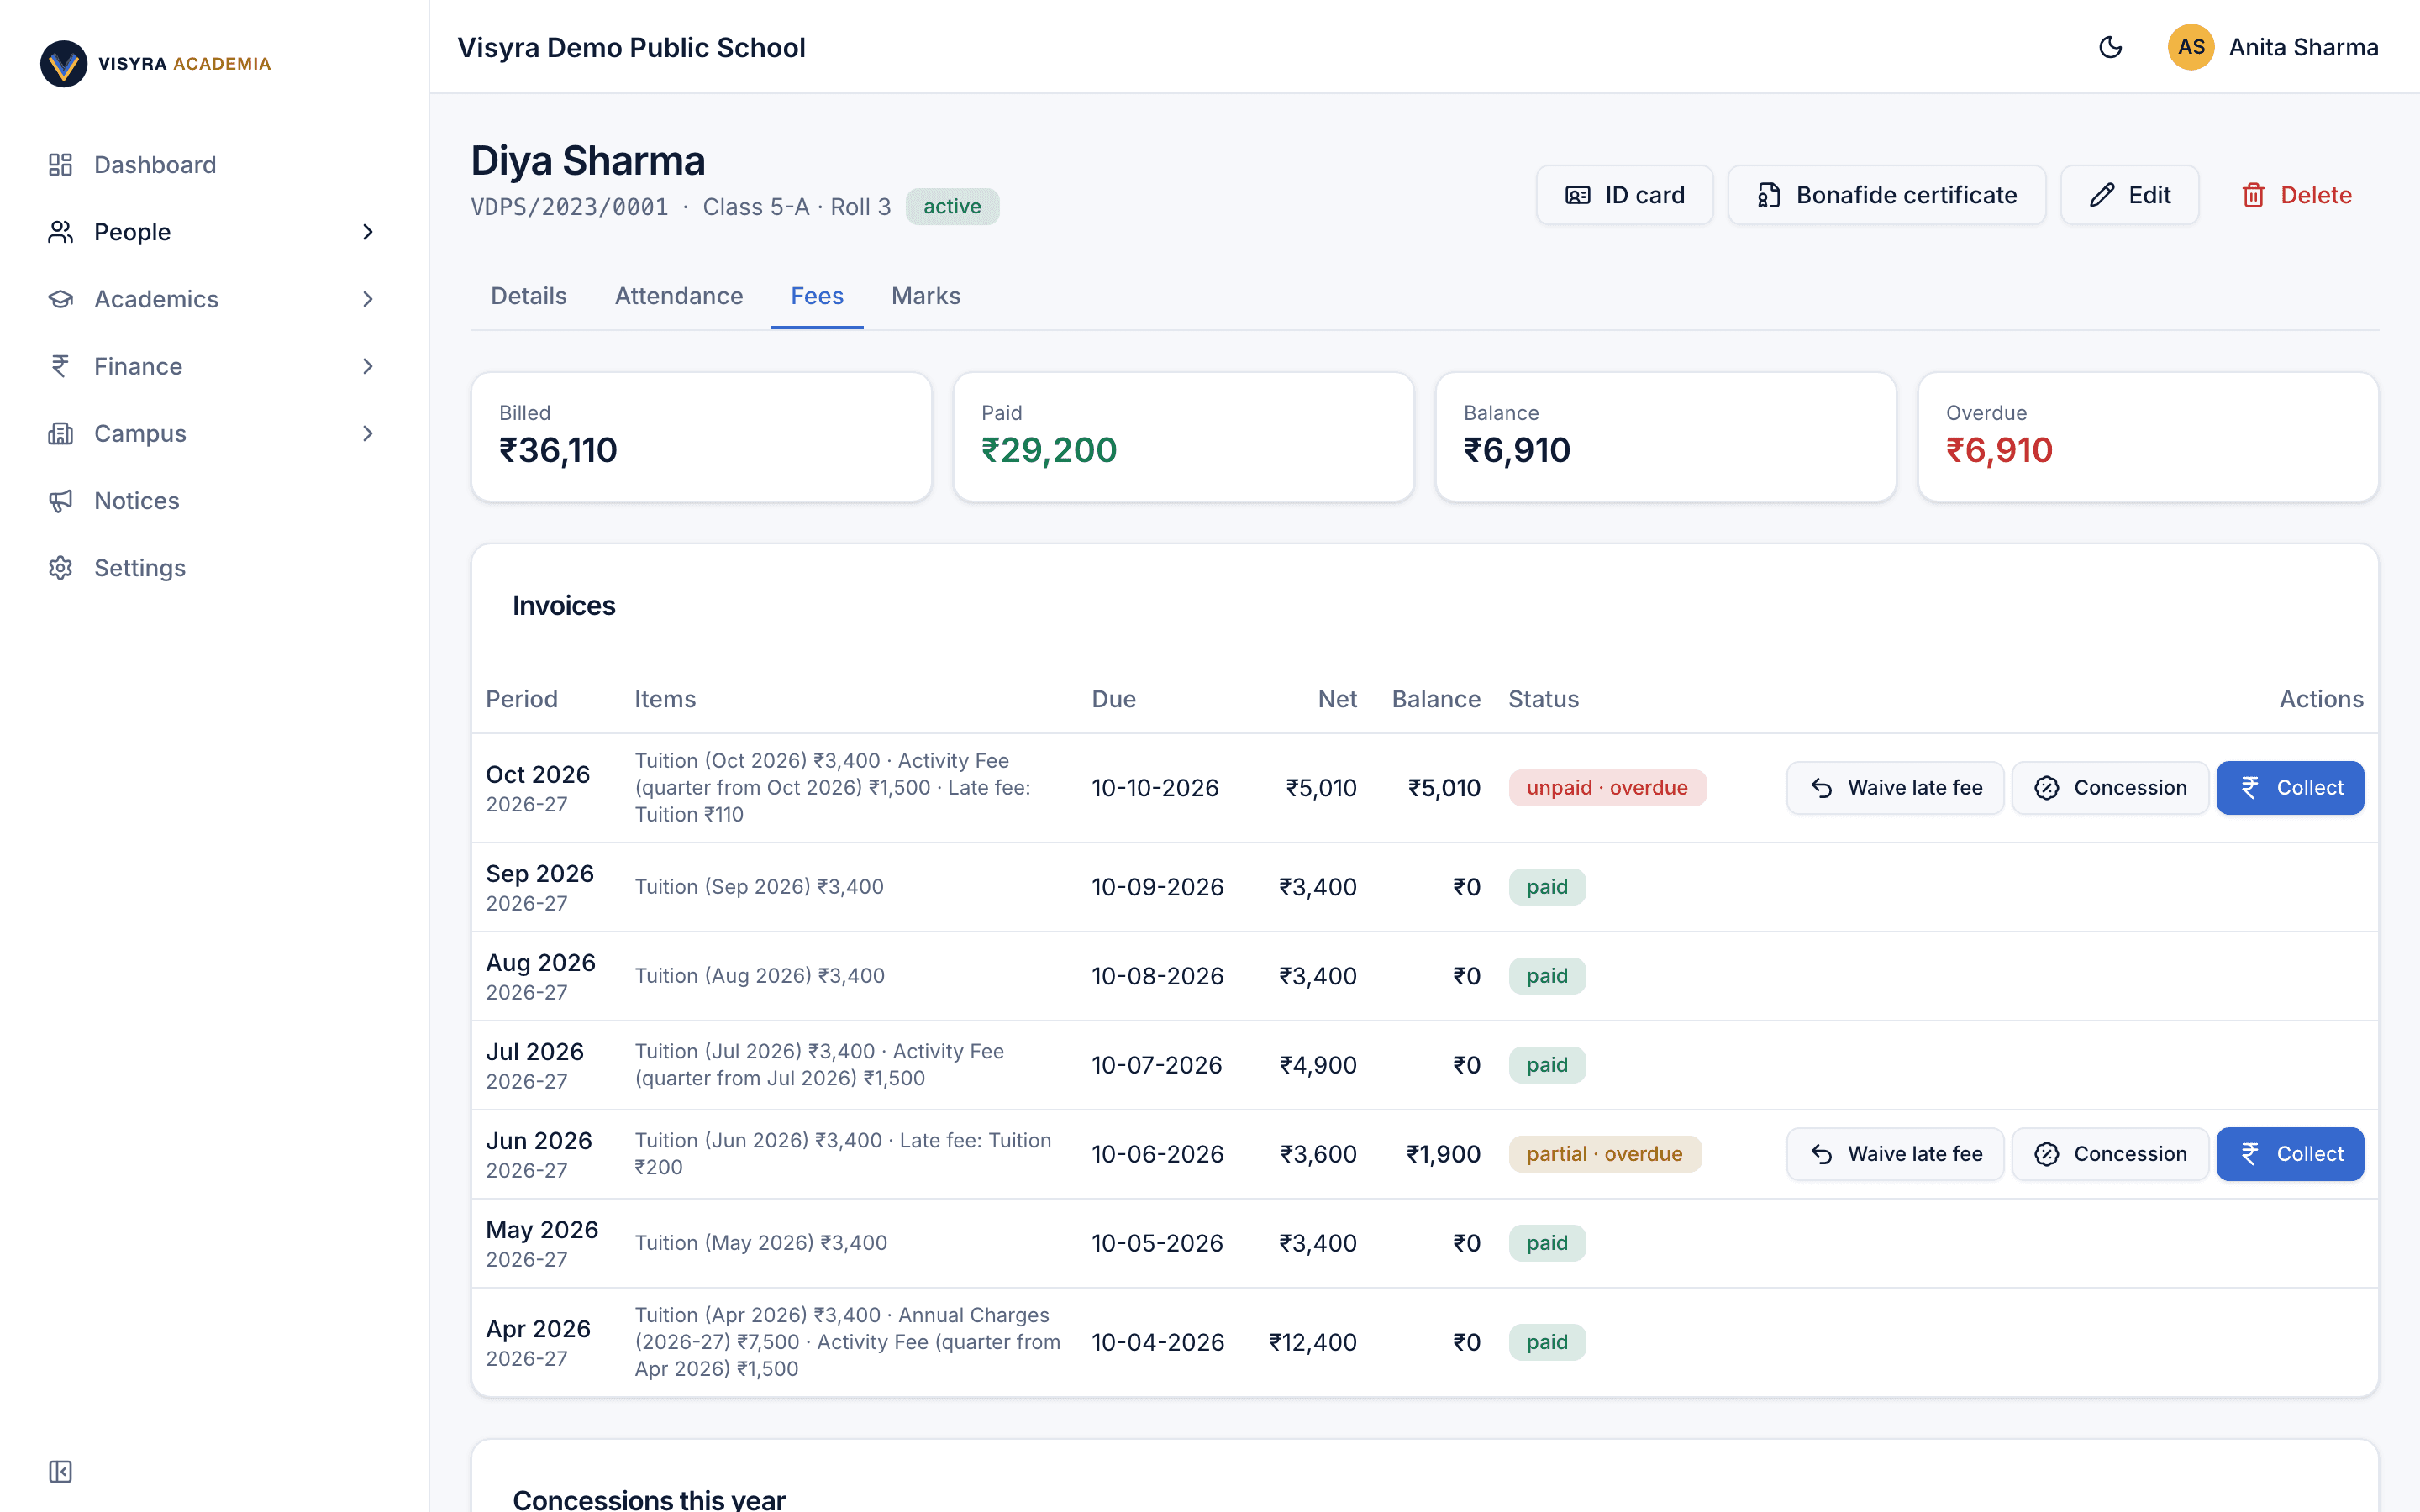Image resolution: width=2420 pixels, height=1512 pixels.
Task: Click the rupee icon on Oct 2026 Collect
Action: 2250,788
